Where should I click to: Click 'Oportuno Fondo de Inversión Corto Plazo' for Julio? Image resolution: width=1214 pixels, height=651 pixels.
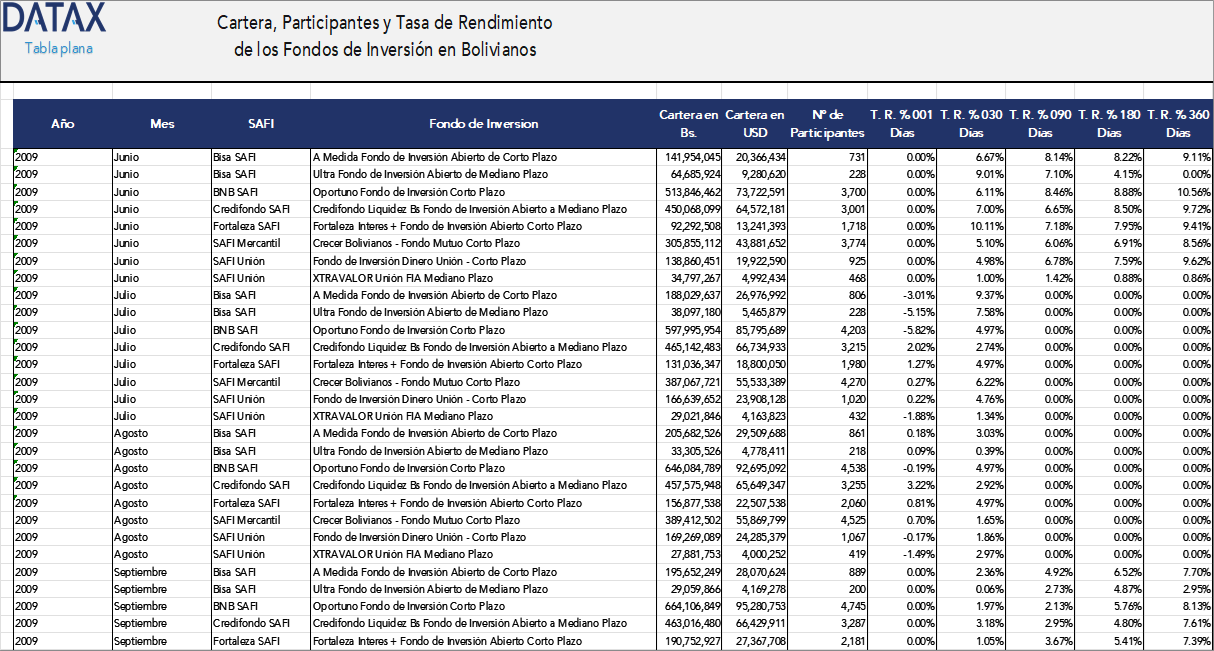[x=400, y=329]
